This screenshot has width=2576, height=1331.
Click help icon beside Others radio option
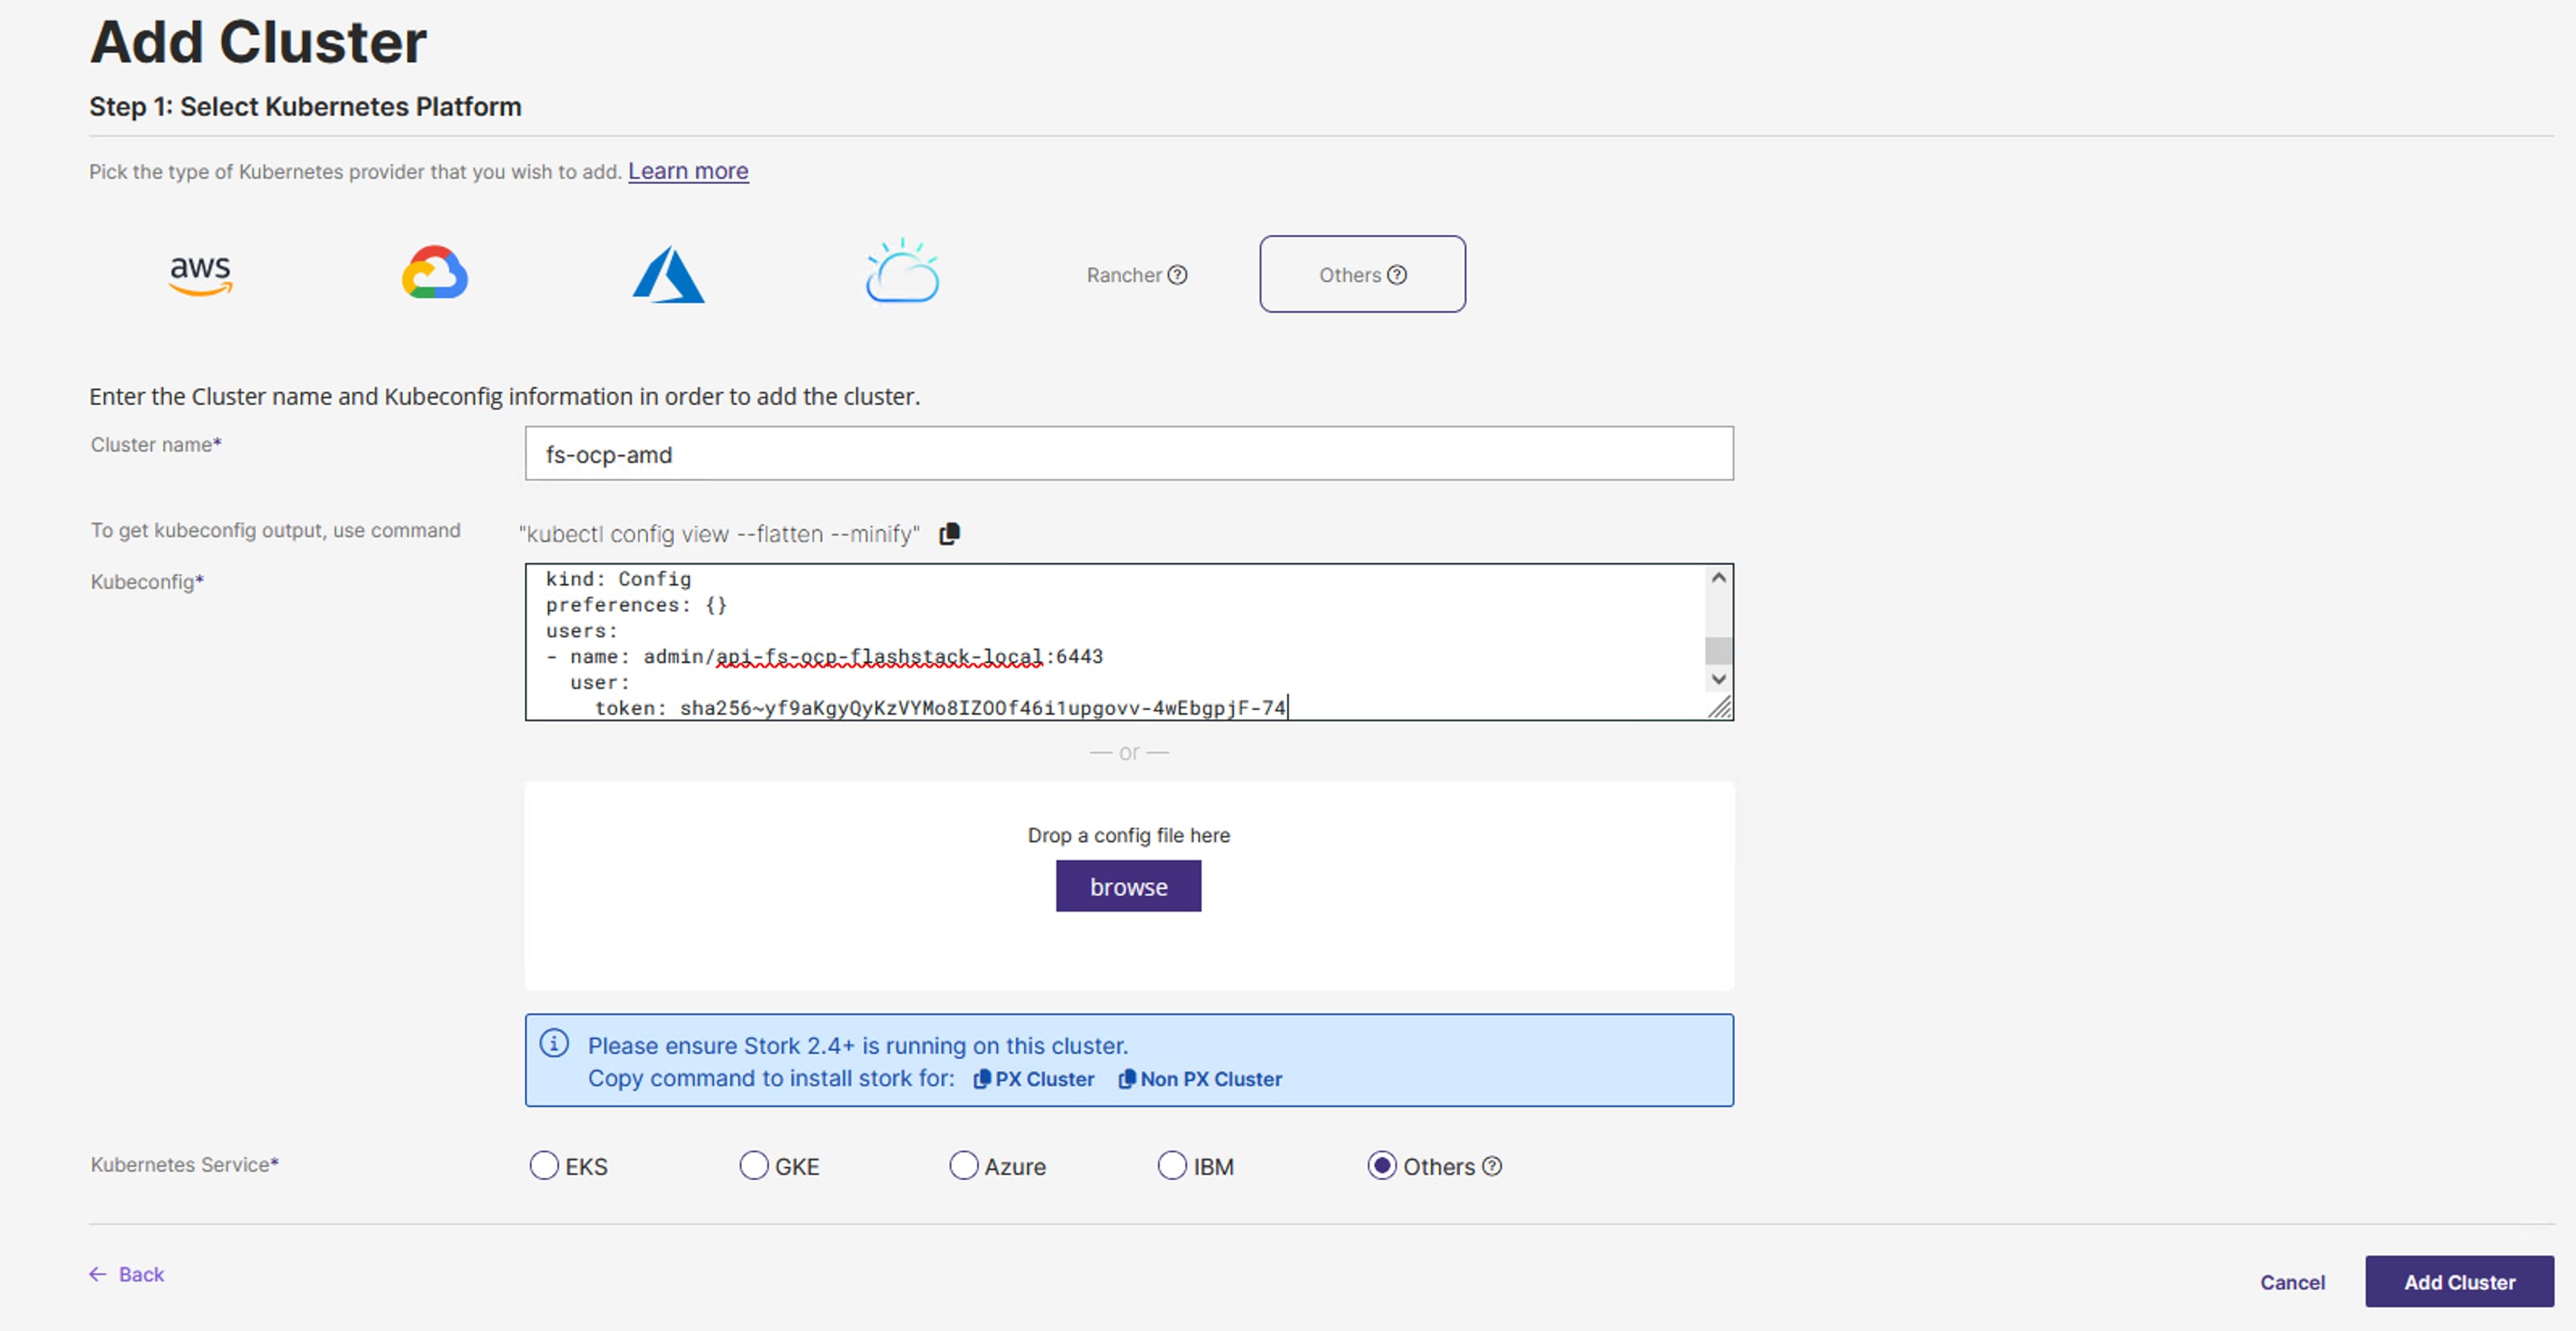pyautogui.click(x=1492, y=1166)
